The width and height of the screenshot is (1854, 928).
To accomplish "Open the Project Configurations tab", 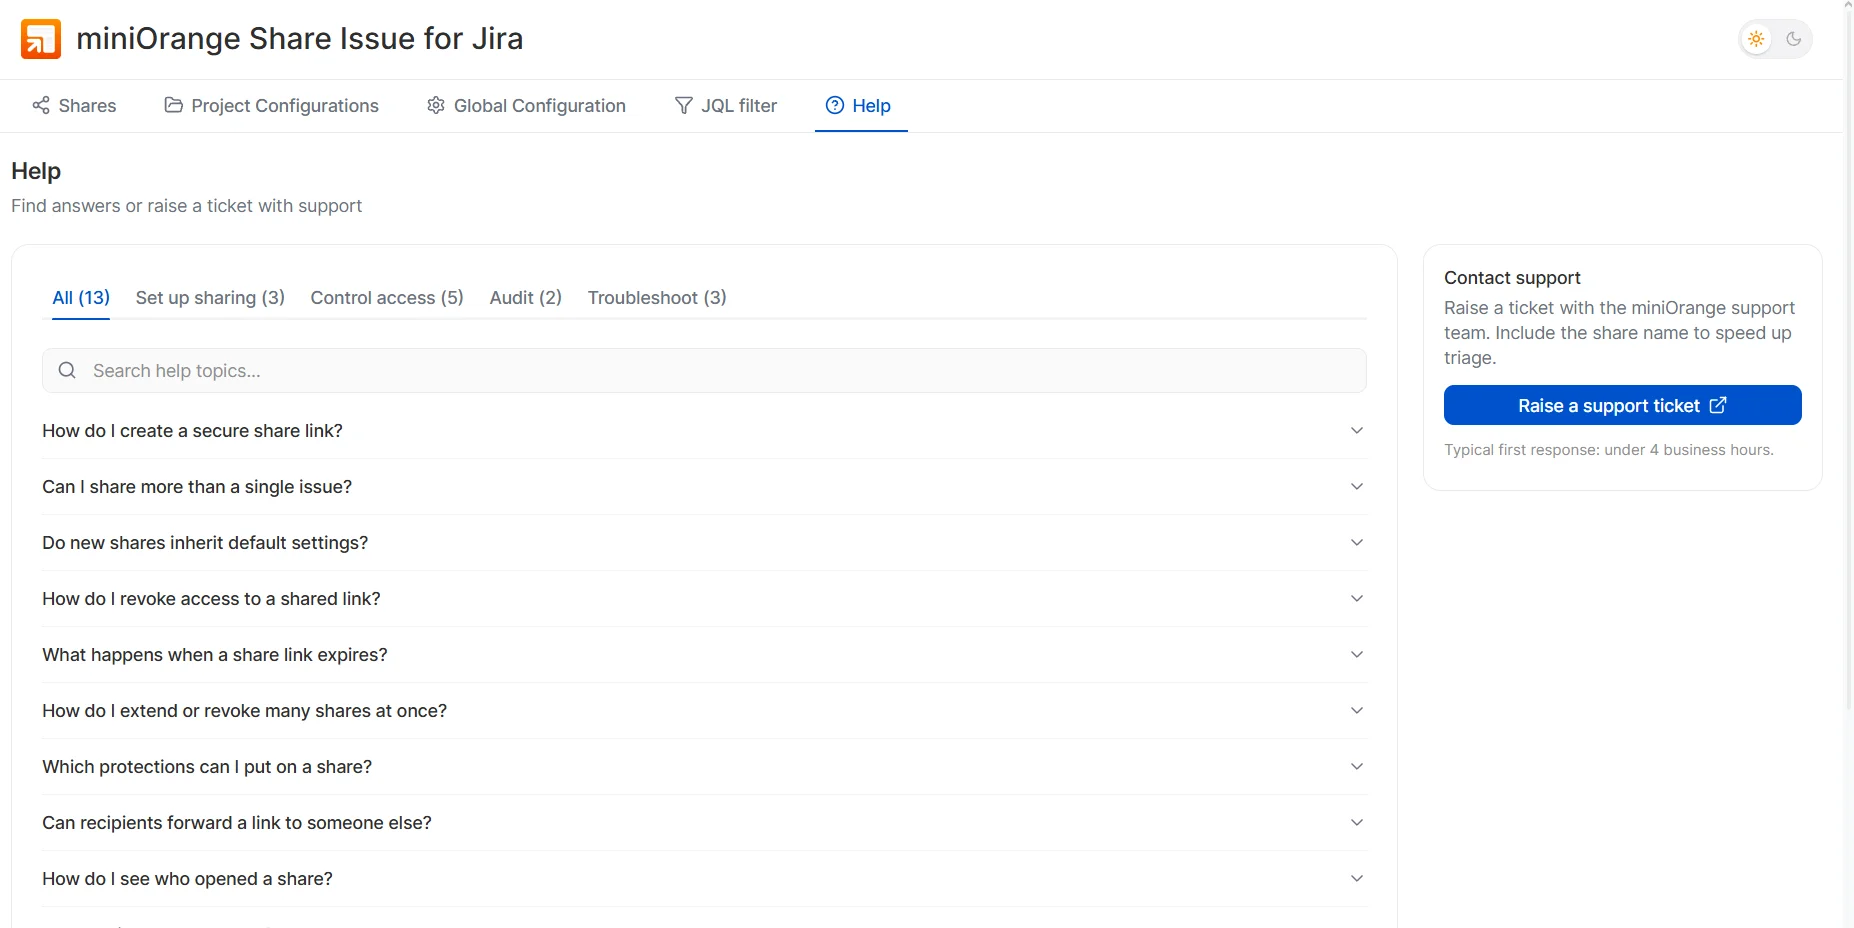I will [x=272, y=106].
